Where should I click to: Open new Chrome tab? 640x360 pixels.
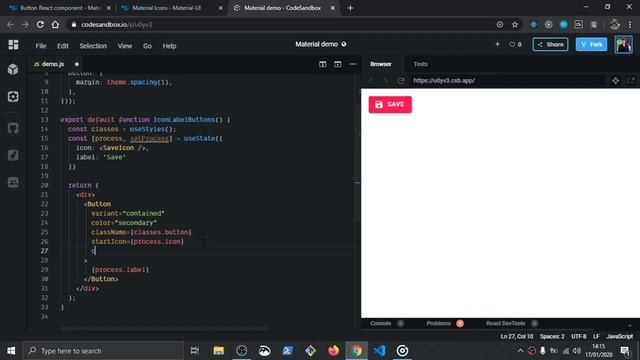(x=350, y=8)
